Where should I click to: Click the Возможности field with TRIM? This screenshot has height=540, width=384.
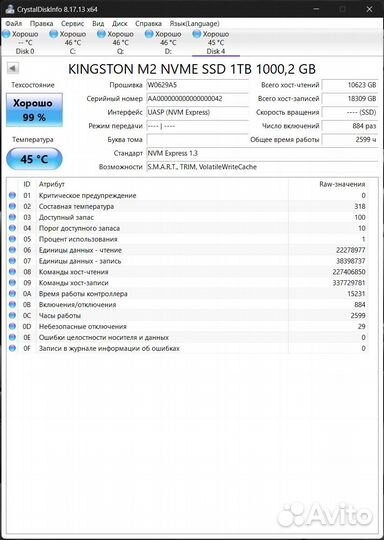(262, 167)
